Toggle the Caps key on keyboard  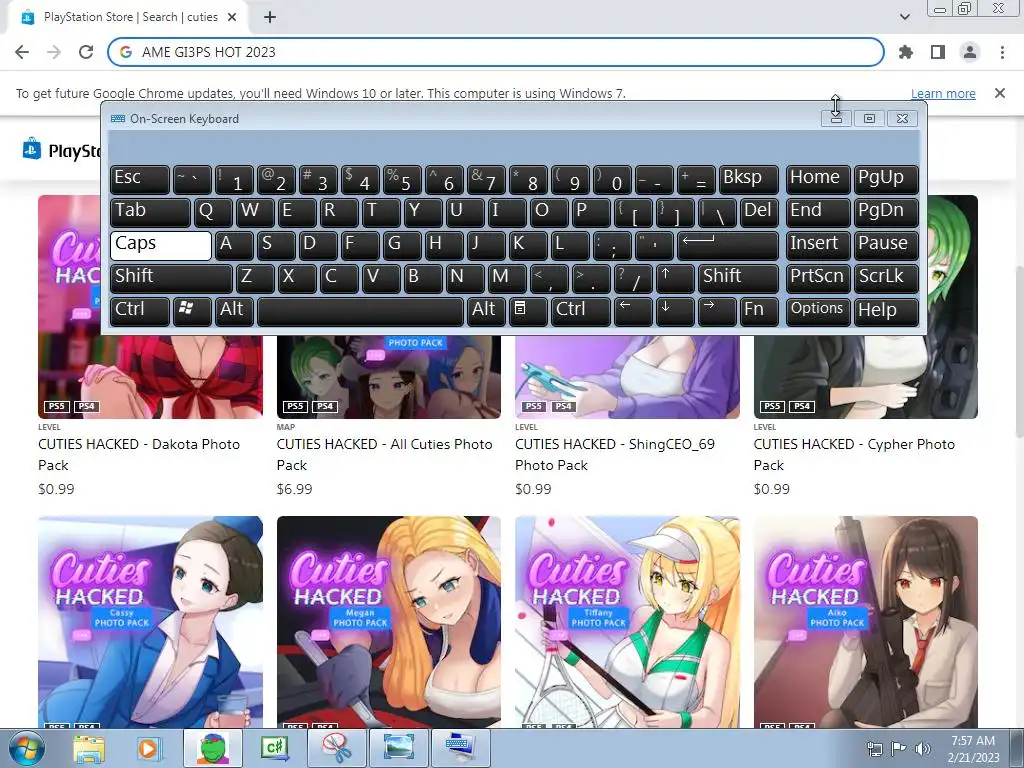161,246
